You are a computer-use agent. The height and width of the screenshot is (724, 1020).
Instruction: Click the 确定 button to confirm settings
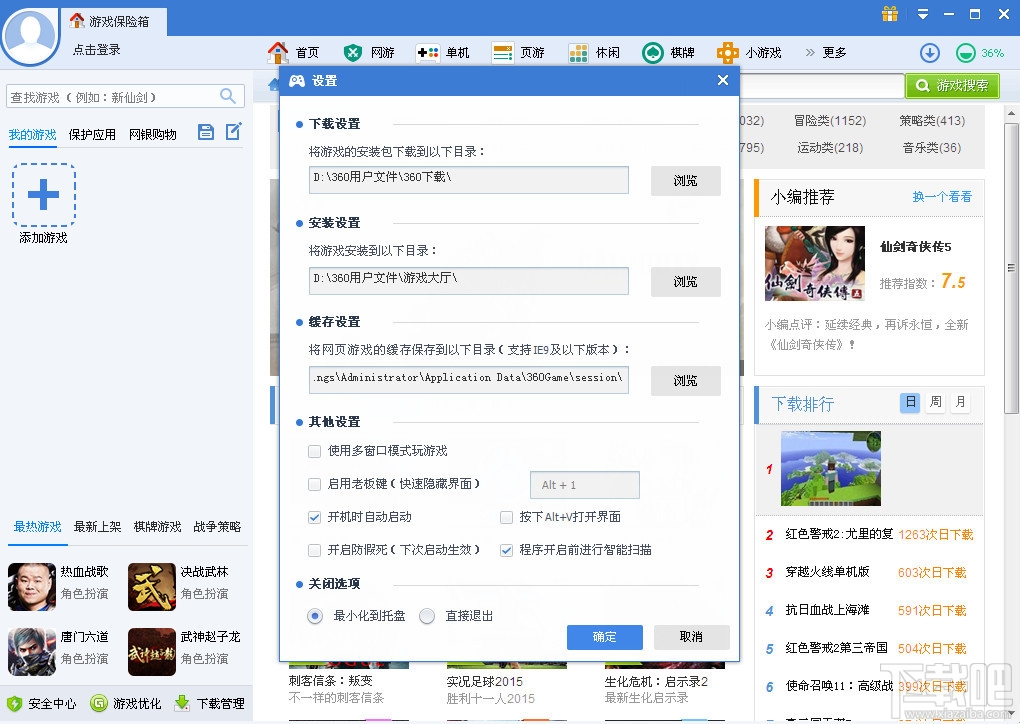[x=604, y=636]
